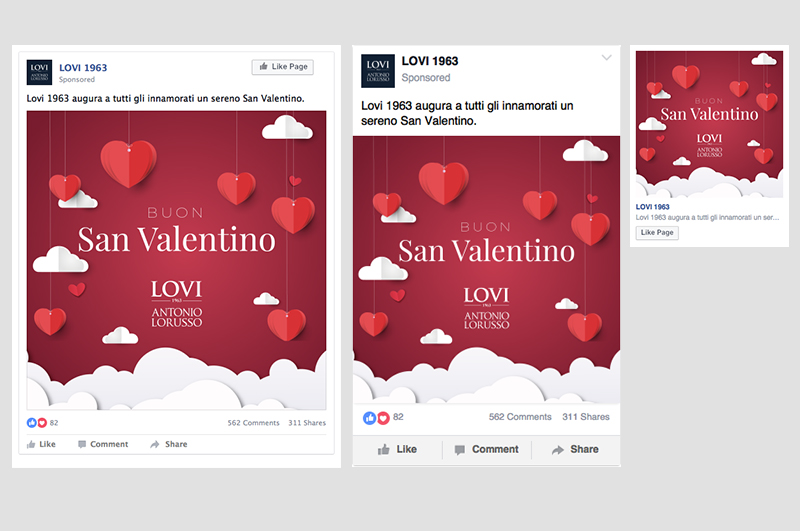This screenshot has width=800, height=531.
Task: Expand the chevron menu in mobile ad header
Action: 606,58
